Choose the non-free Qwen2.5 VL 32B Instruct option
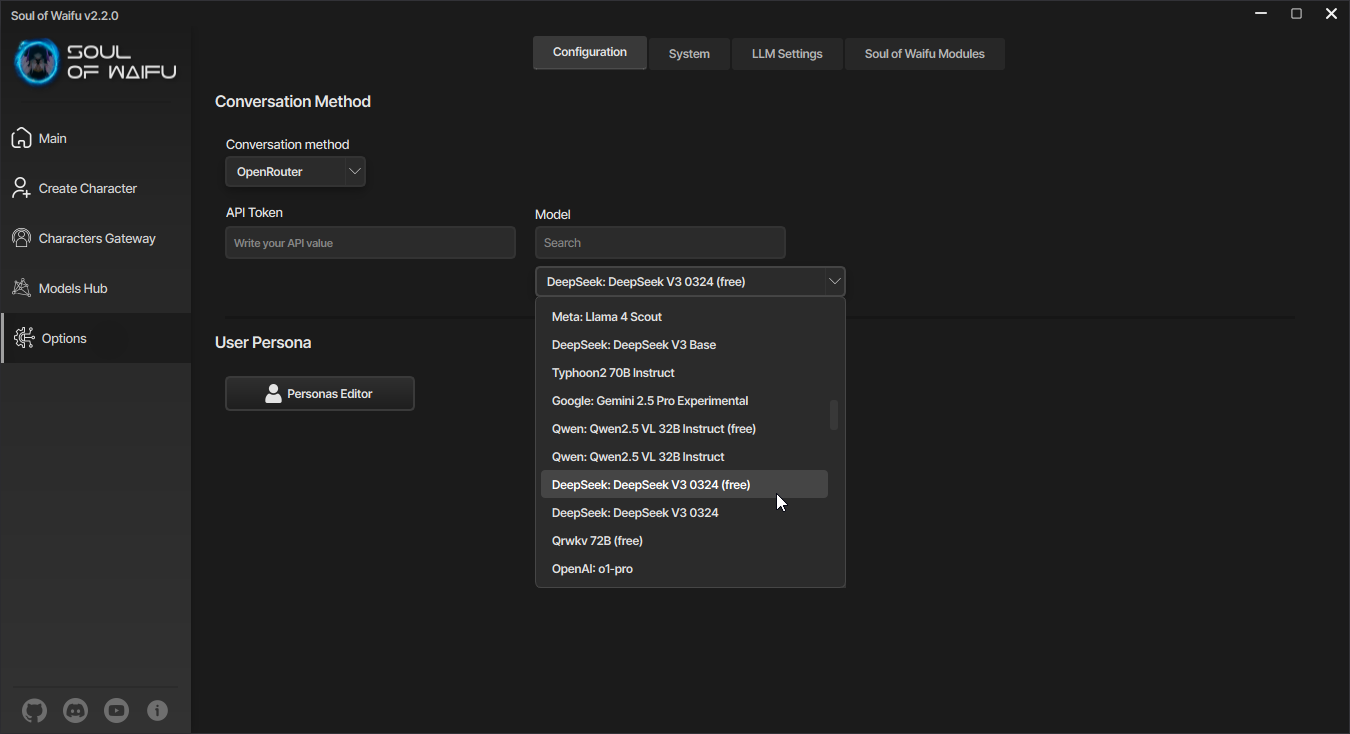Image resolution: width=1350 pixels, height=734 pixels. 684,457
